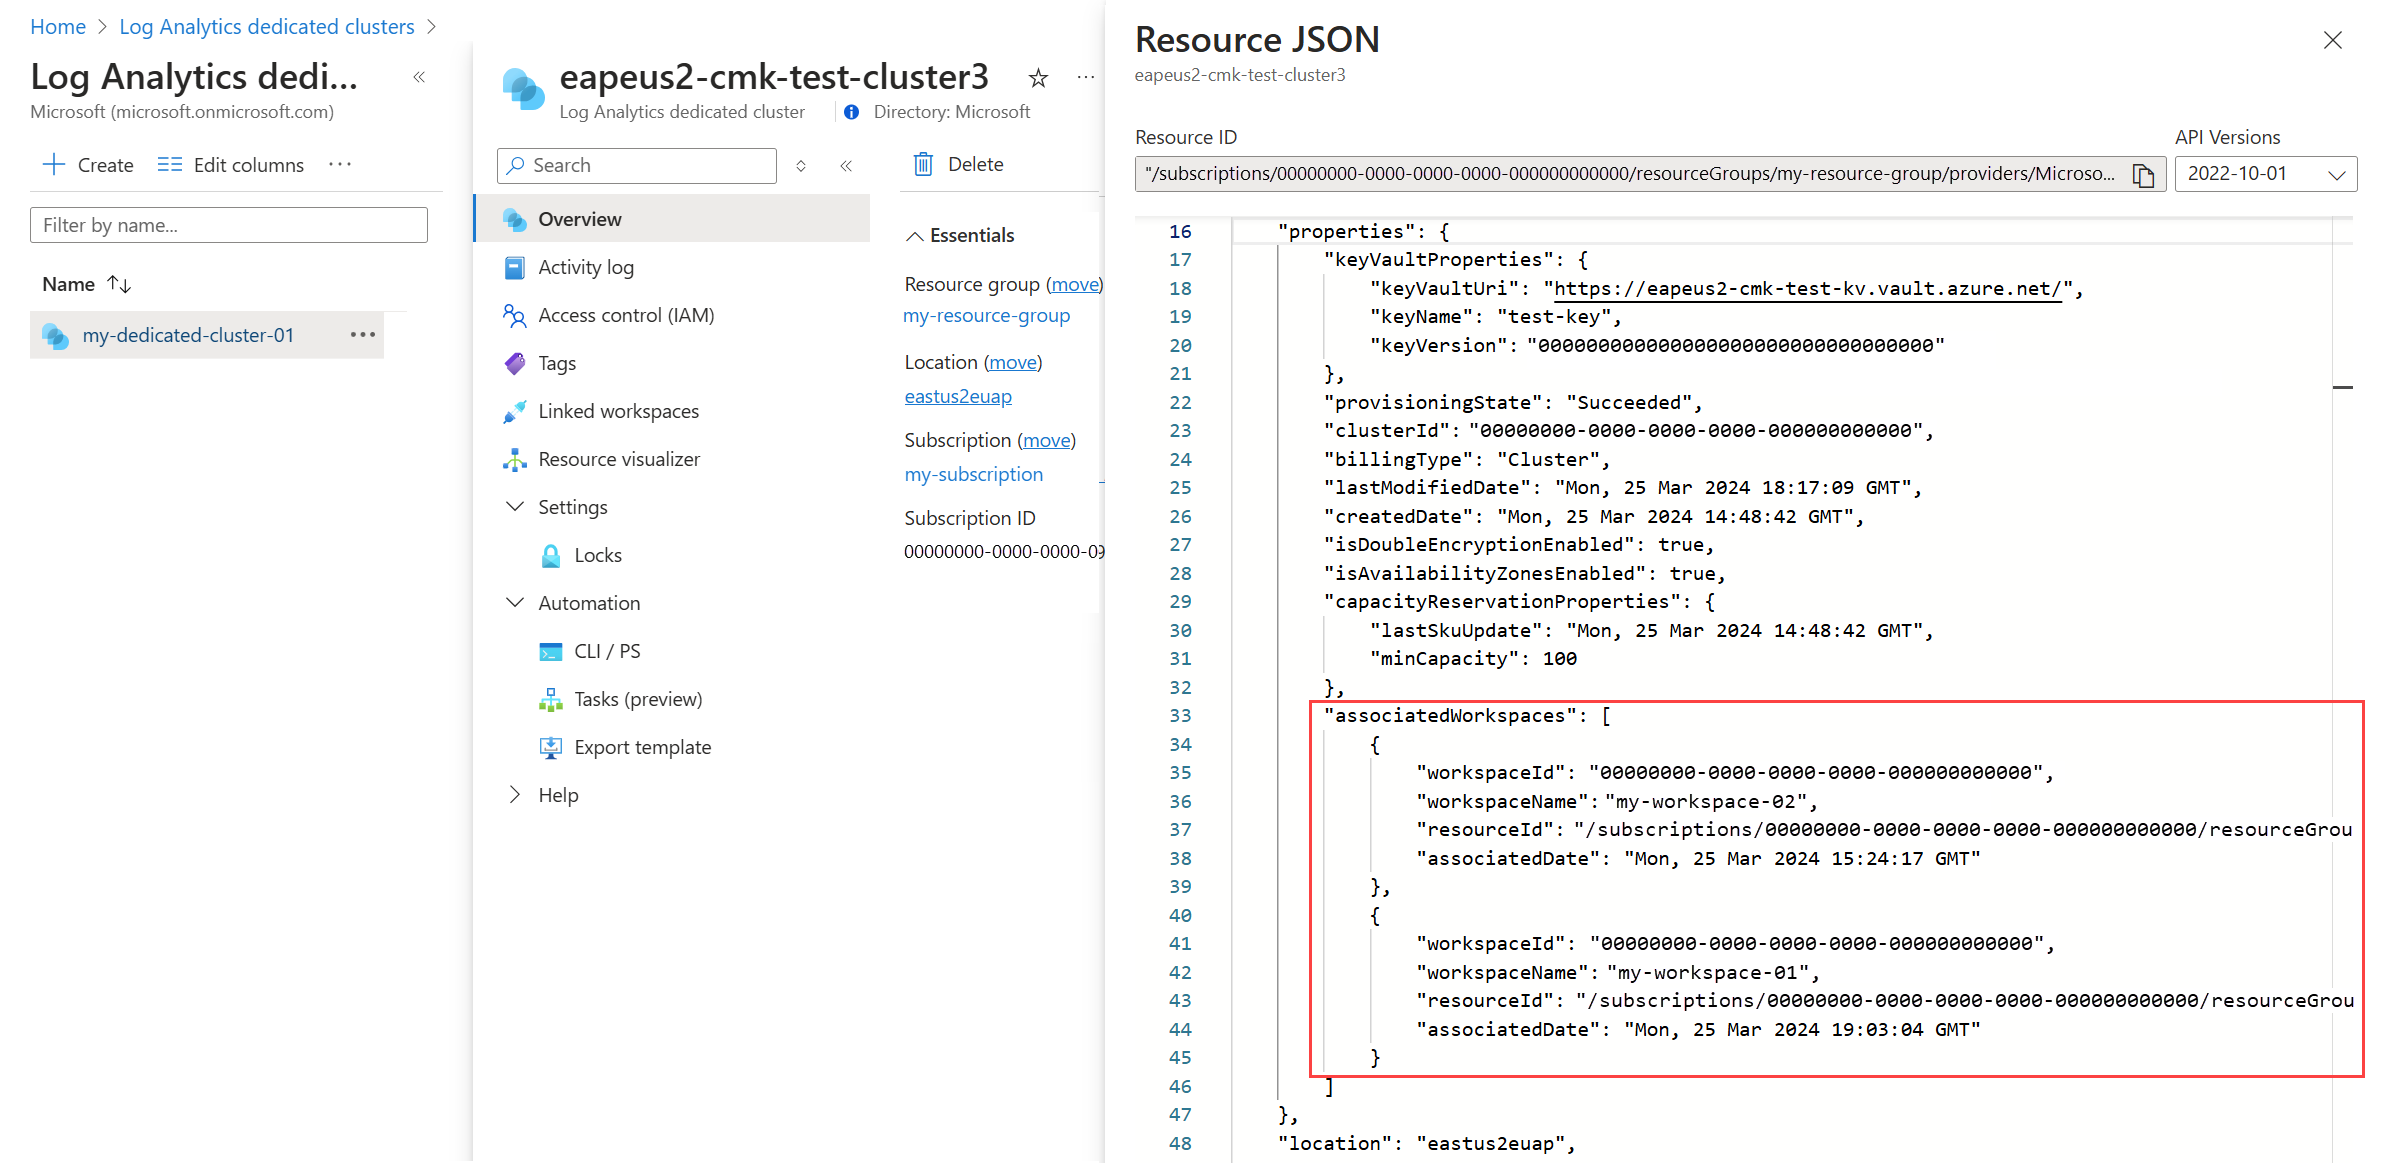This screenshot has height=1163, width=2385.
Task: Click the Delete trash icon
Action: [923, 164]
